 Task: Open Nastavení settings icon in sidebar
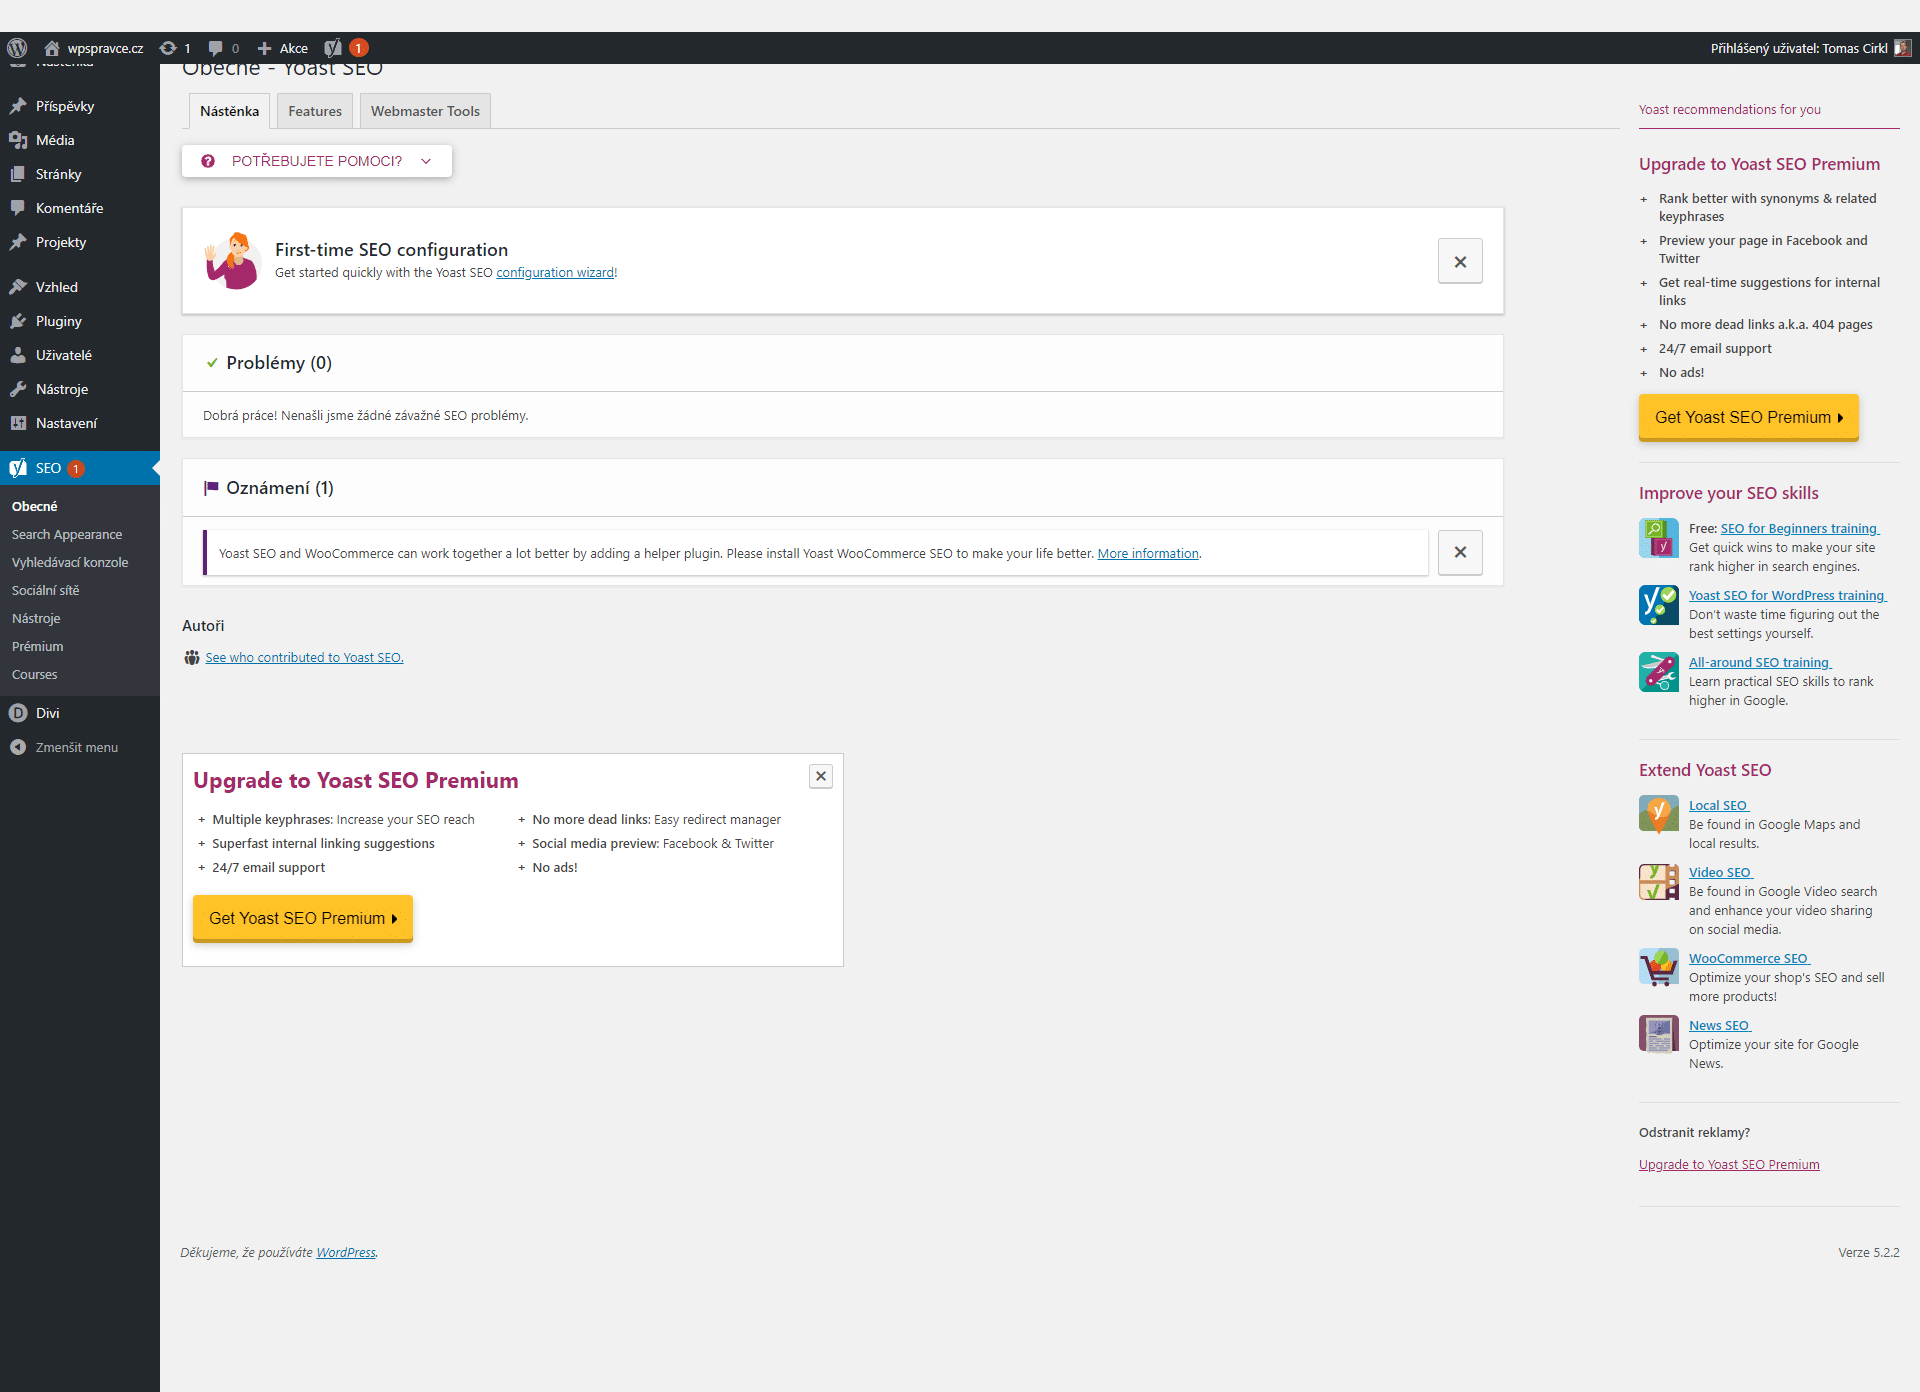tap(18, 423)
